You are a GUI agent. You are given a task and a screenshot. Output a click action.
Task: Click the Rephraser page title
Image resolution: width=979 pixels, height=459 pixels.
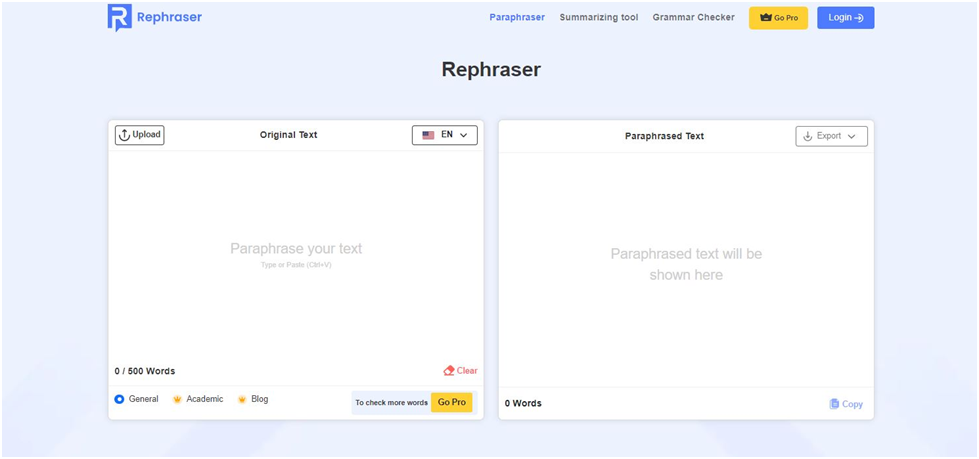(x=491, y=69)
